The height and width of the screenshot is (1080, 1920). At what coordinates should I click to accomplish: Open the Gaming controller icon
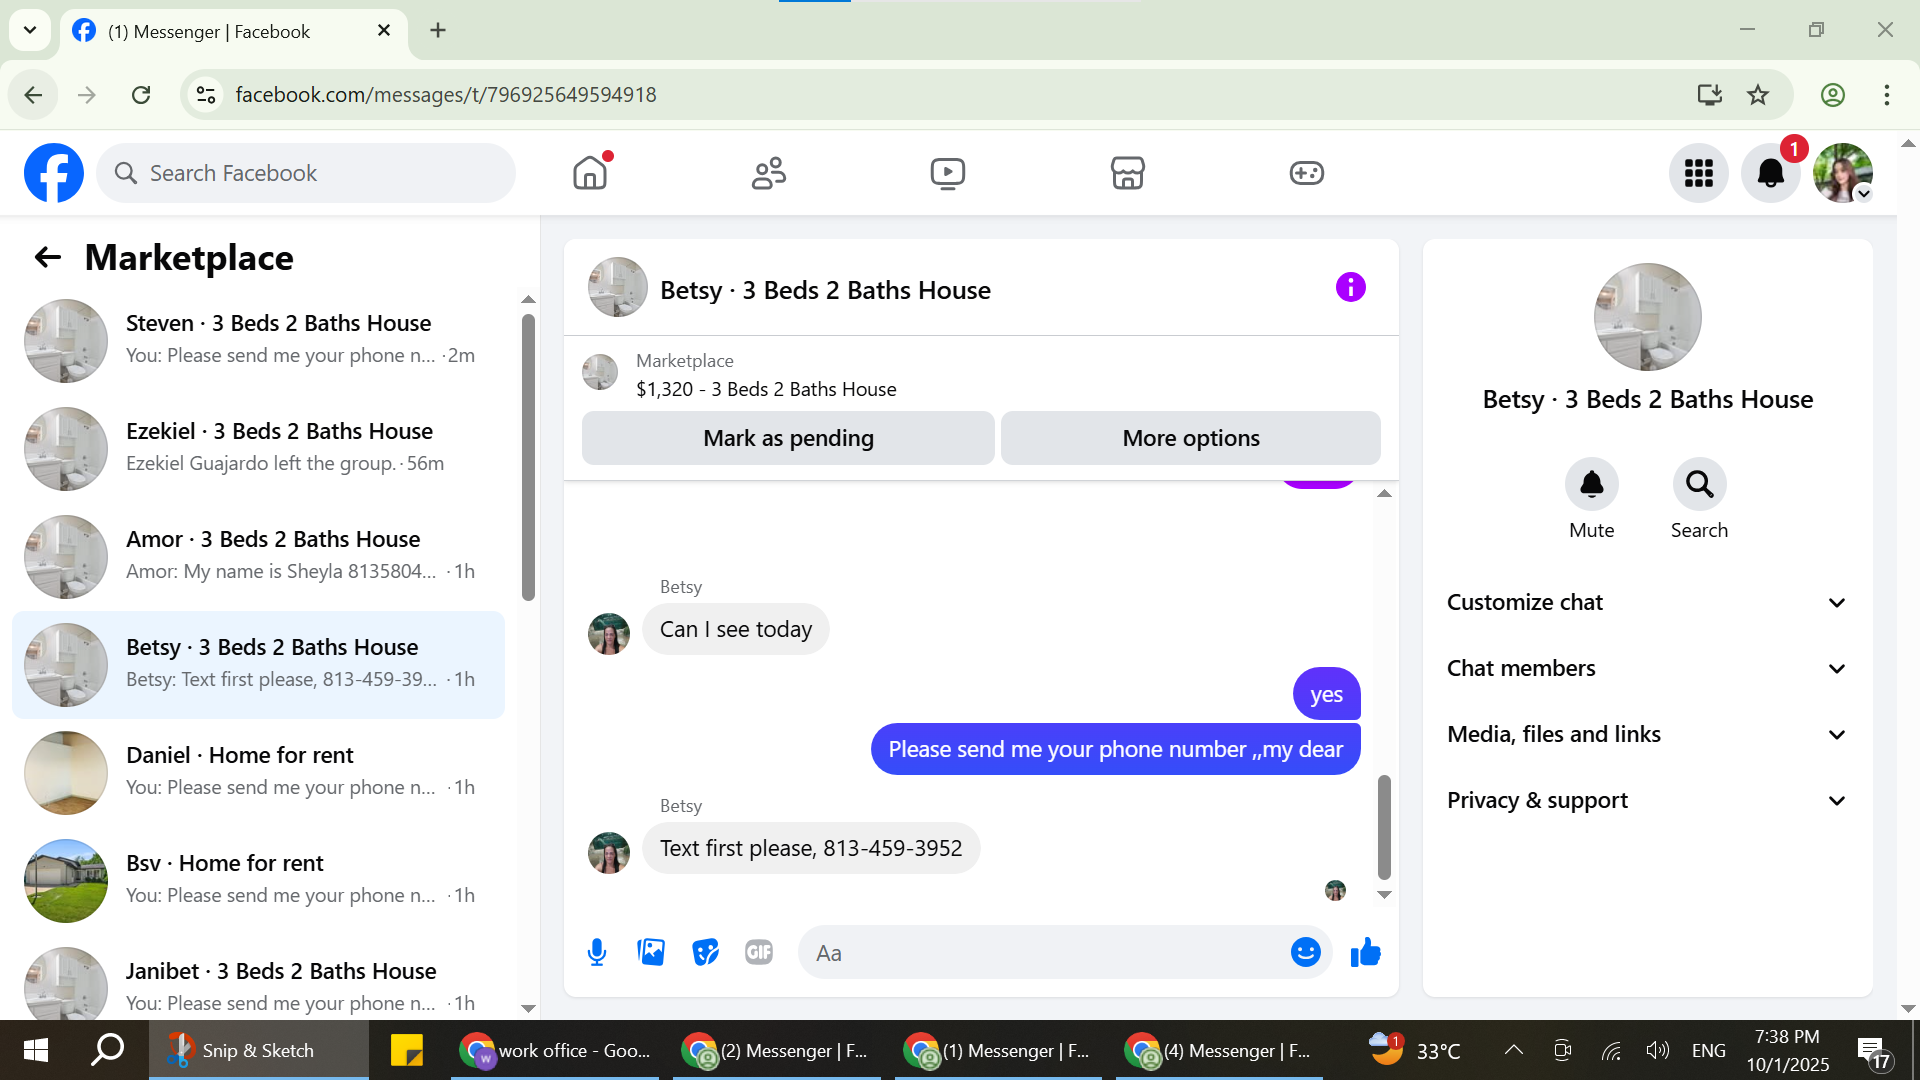pos(1306,173)
